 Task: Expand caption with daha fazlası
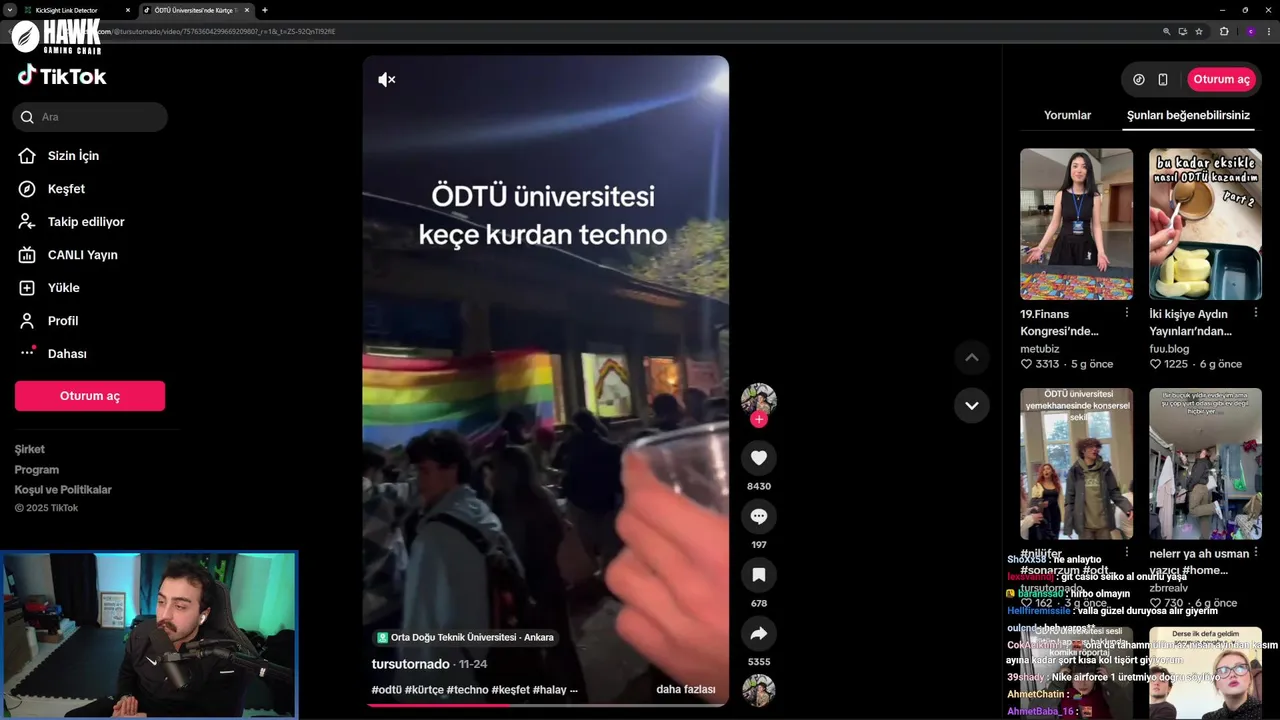click(x=686, y=689)
